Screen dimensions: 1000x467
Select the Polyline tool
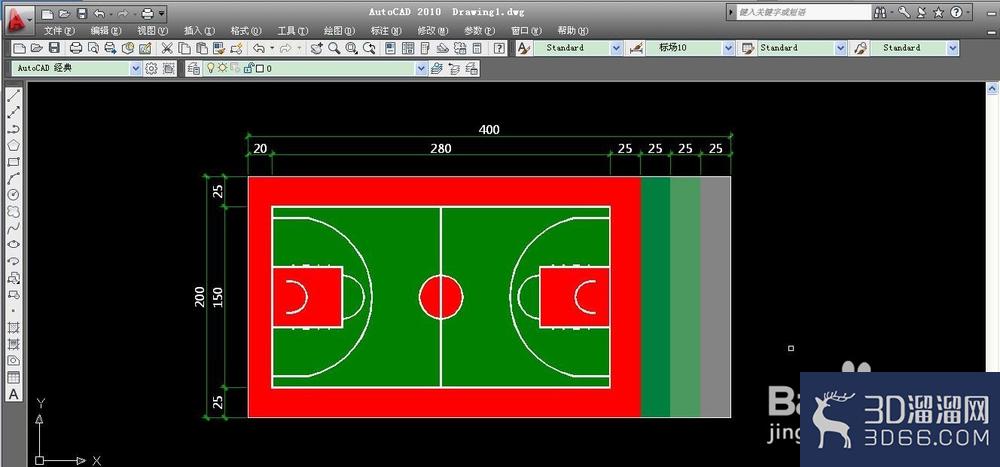(13, 129)
